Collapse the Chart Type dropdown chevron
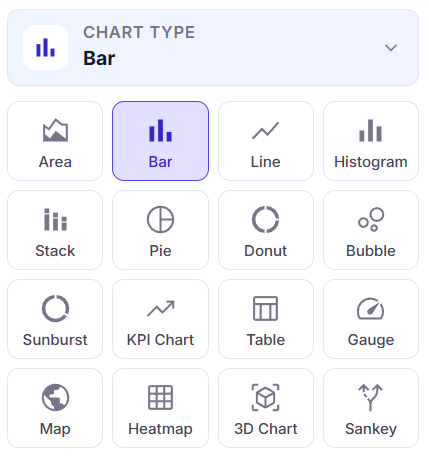Screen dimensions: 429x460 [x=391, y=48]
